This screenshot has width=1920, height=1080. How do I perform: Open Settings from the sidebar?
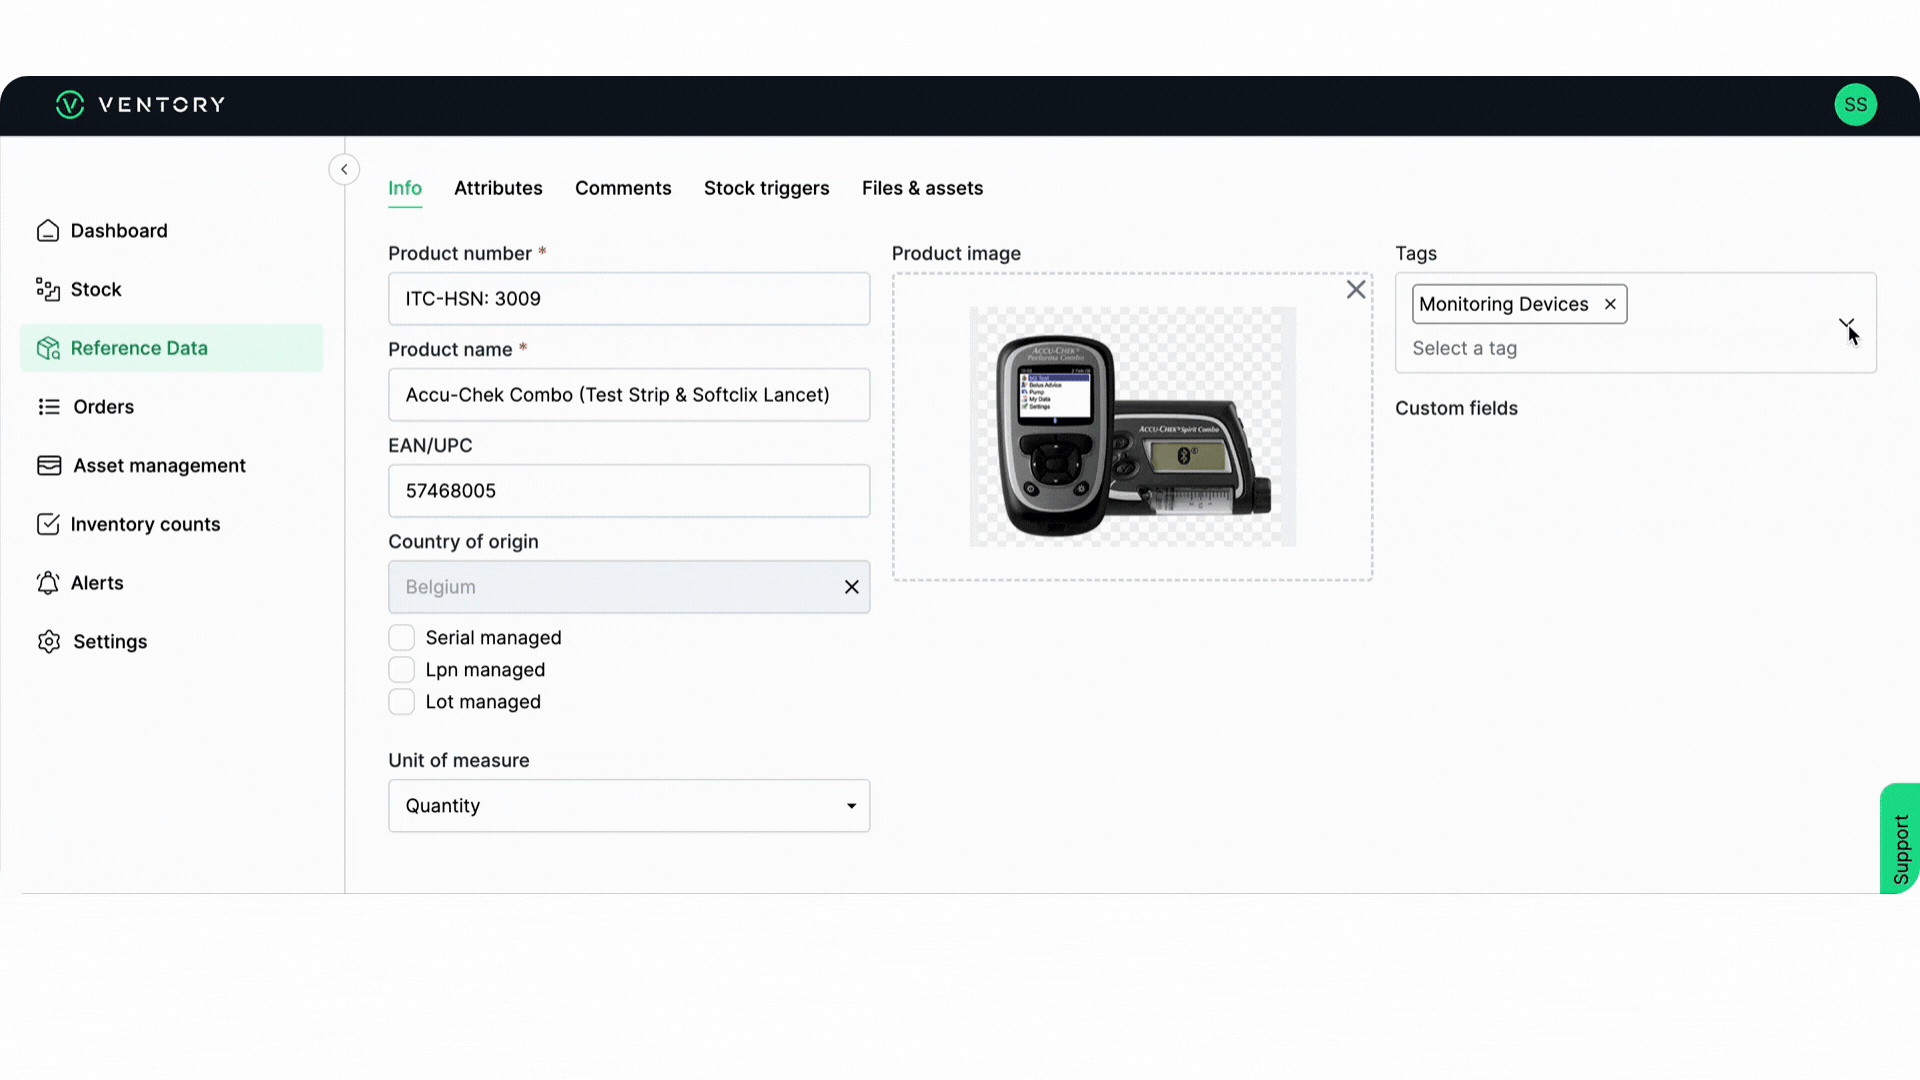point(171,642)
